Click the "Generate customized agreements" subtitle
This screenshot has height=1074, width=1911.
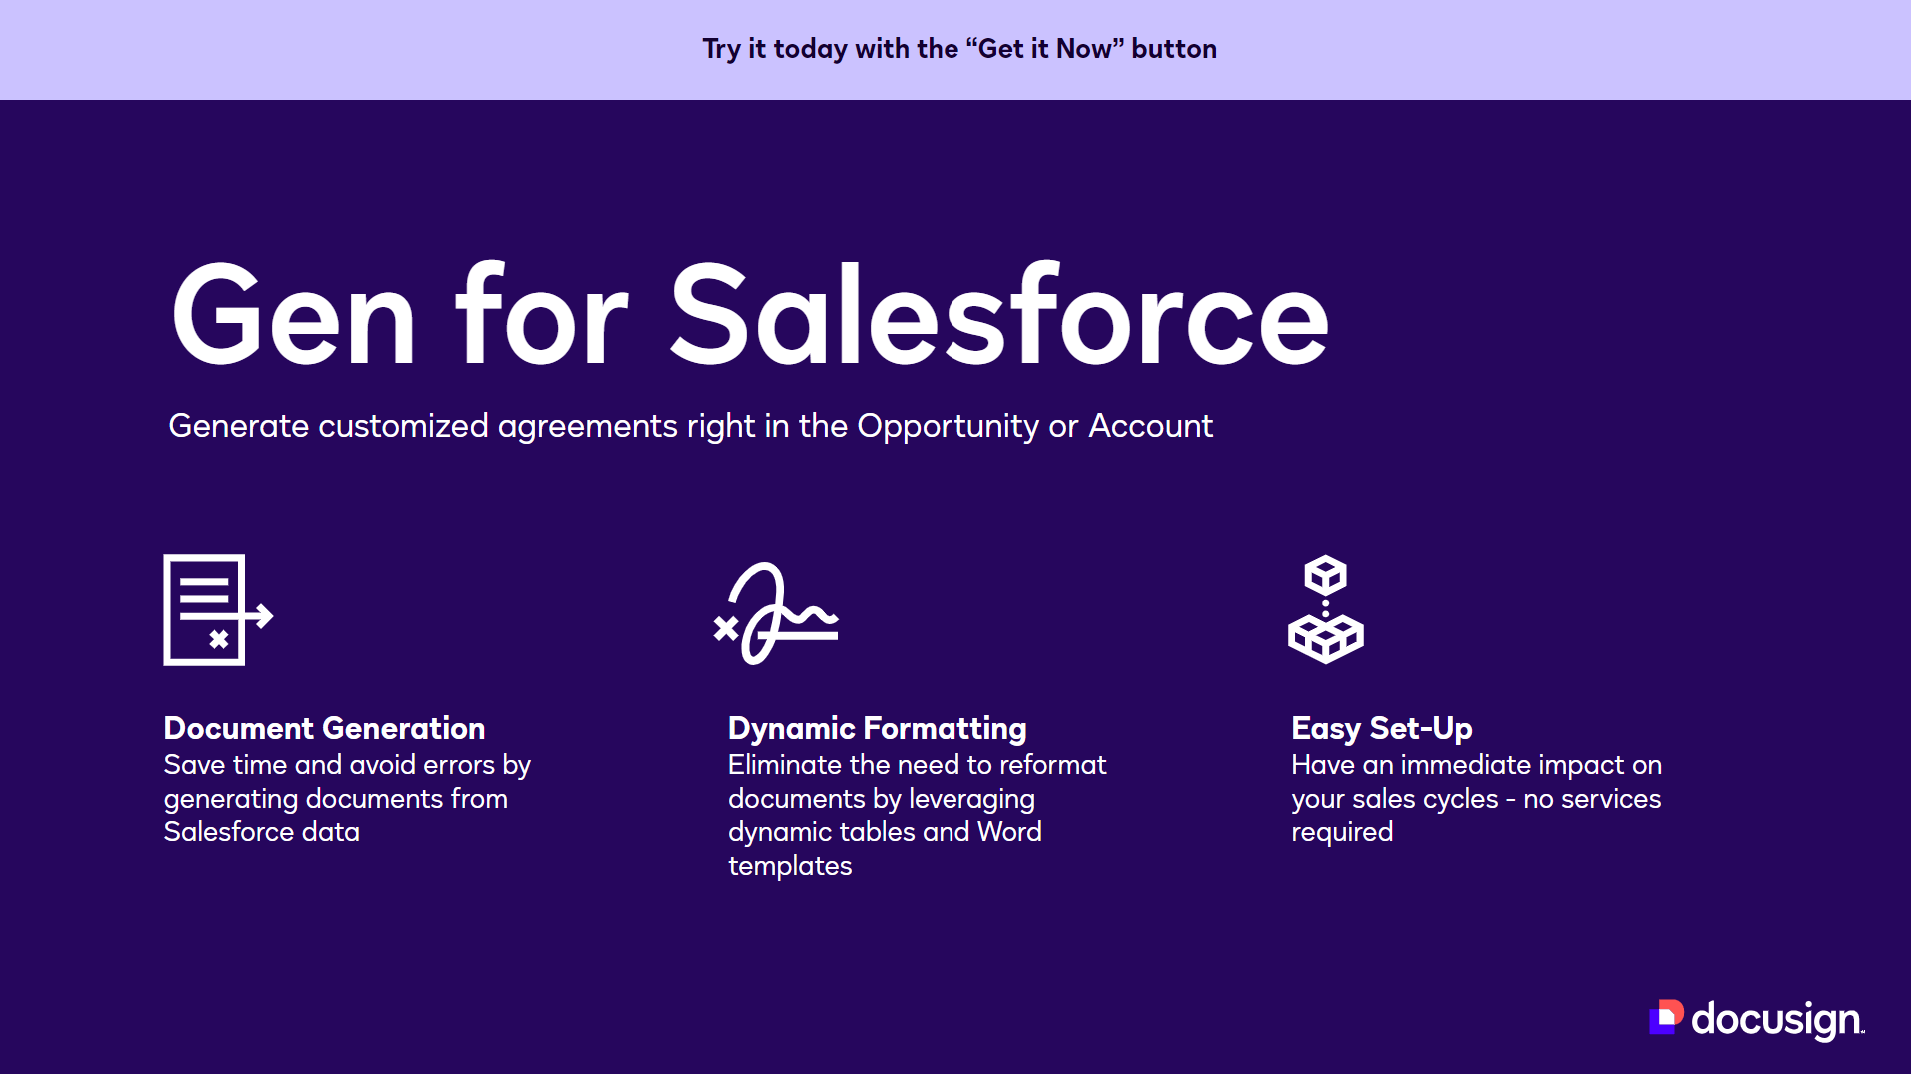coord(690,426)
